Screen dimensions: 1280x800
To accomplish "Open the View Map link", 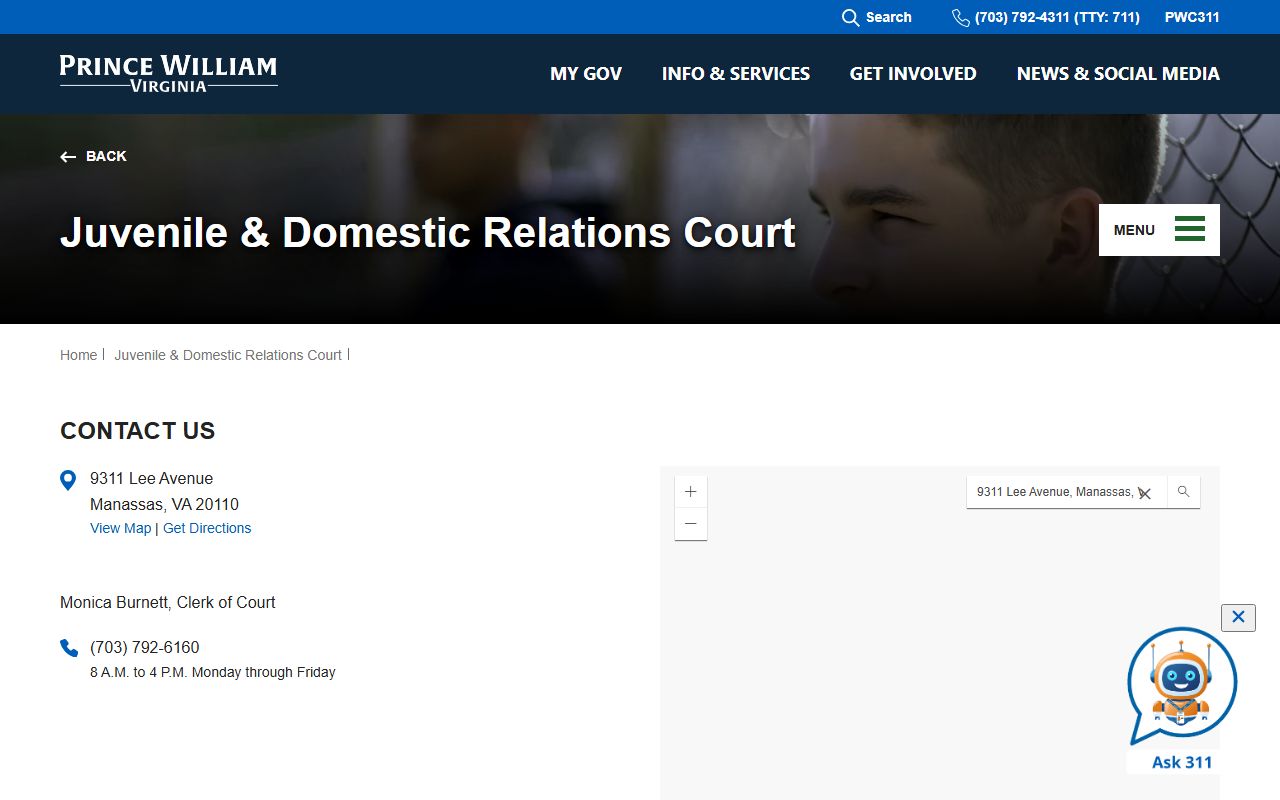I will [120, 528].
